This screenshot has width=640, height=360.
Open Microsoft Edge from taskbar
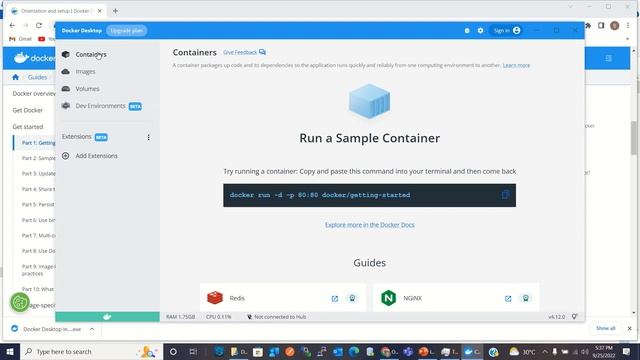pos(353,351)
